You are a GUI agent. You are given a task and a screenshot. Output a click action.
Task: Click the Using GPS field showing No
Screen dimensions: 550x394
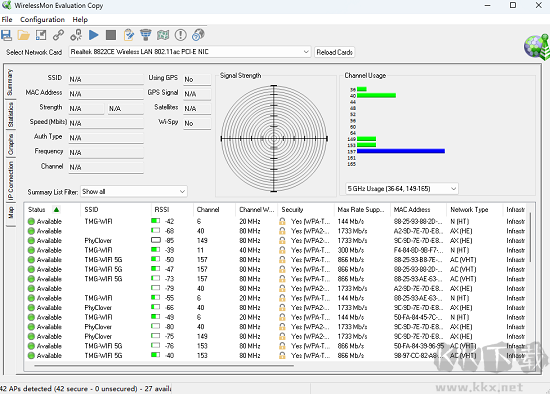(197, 79)
